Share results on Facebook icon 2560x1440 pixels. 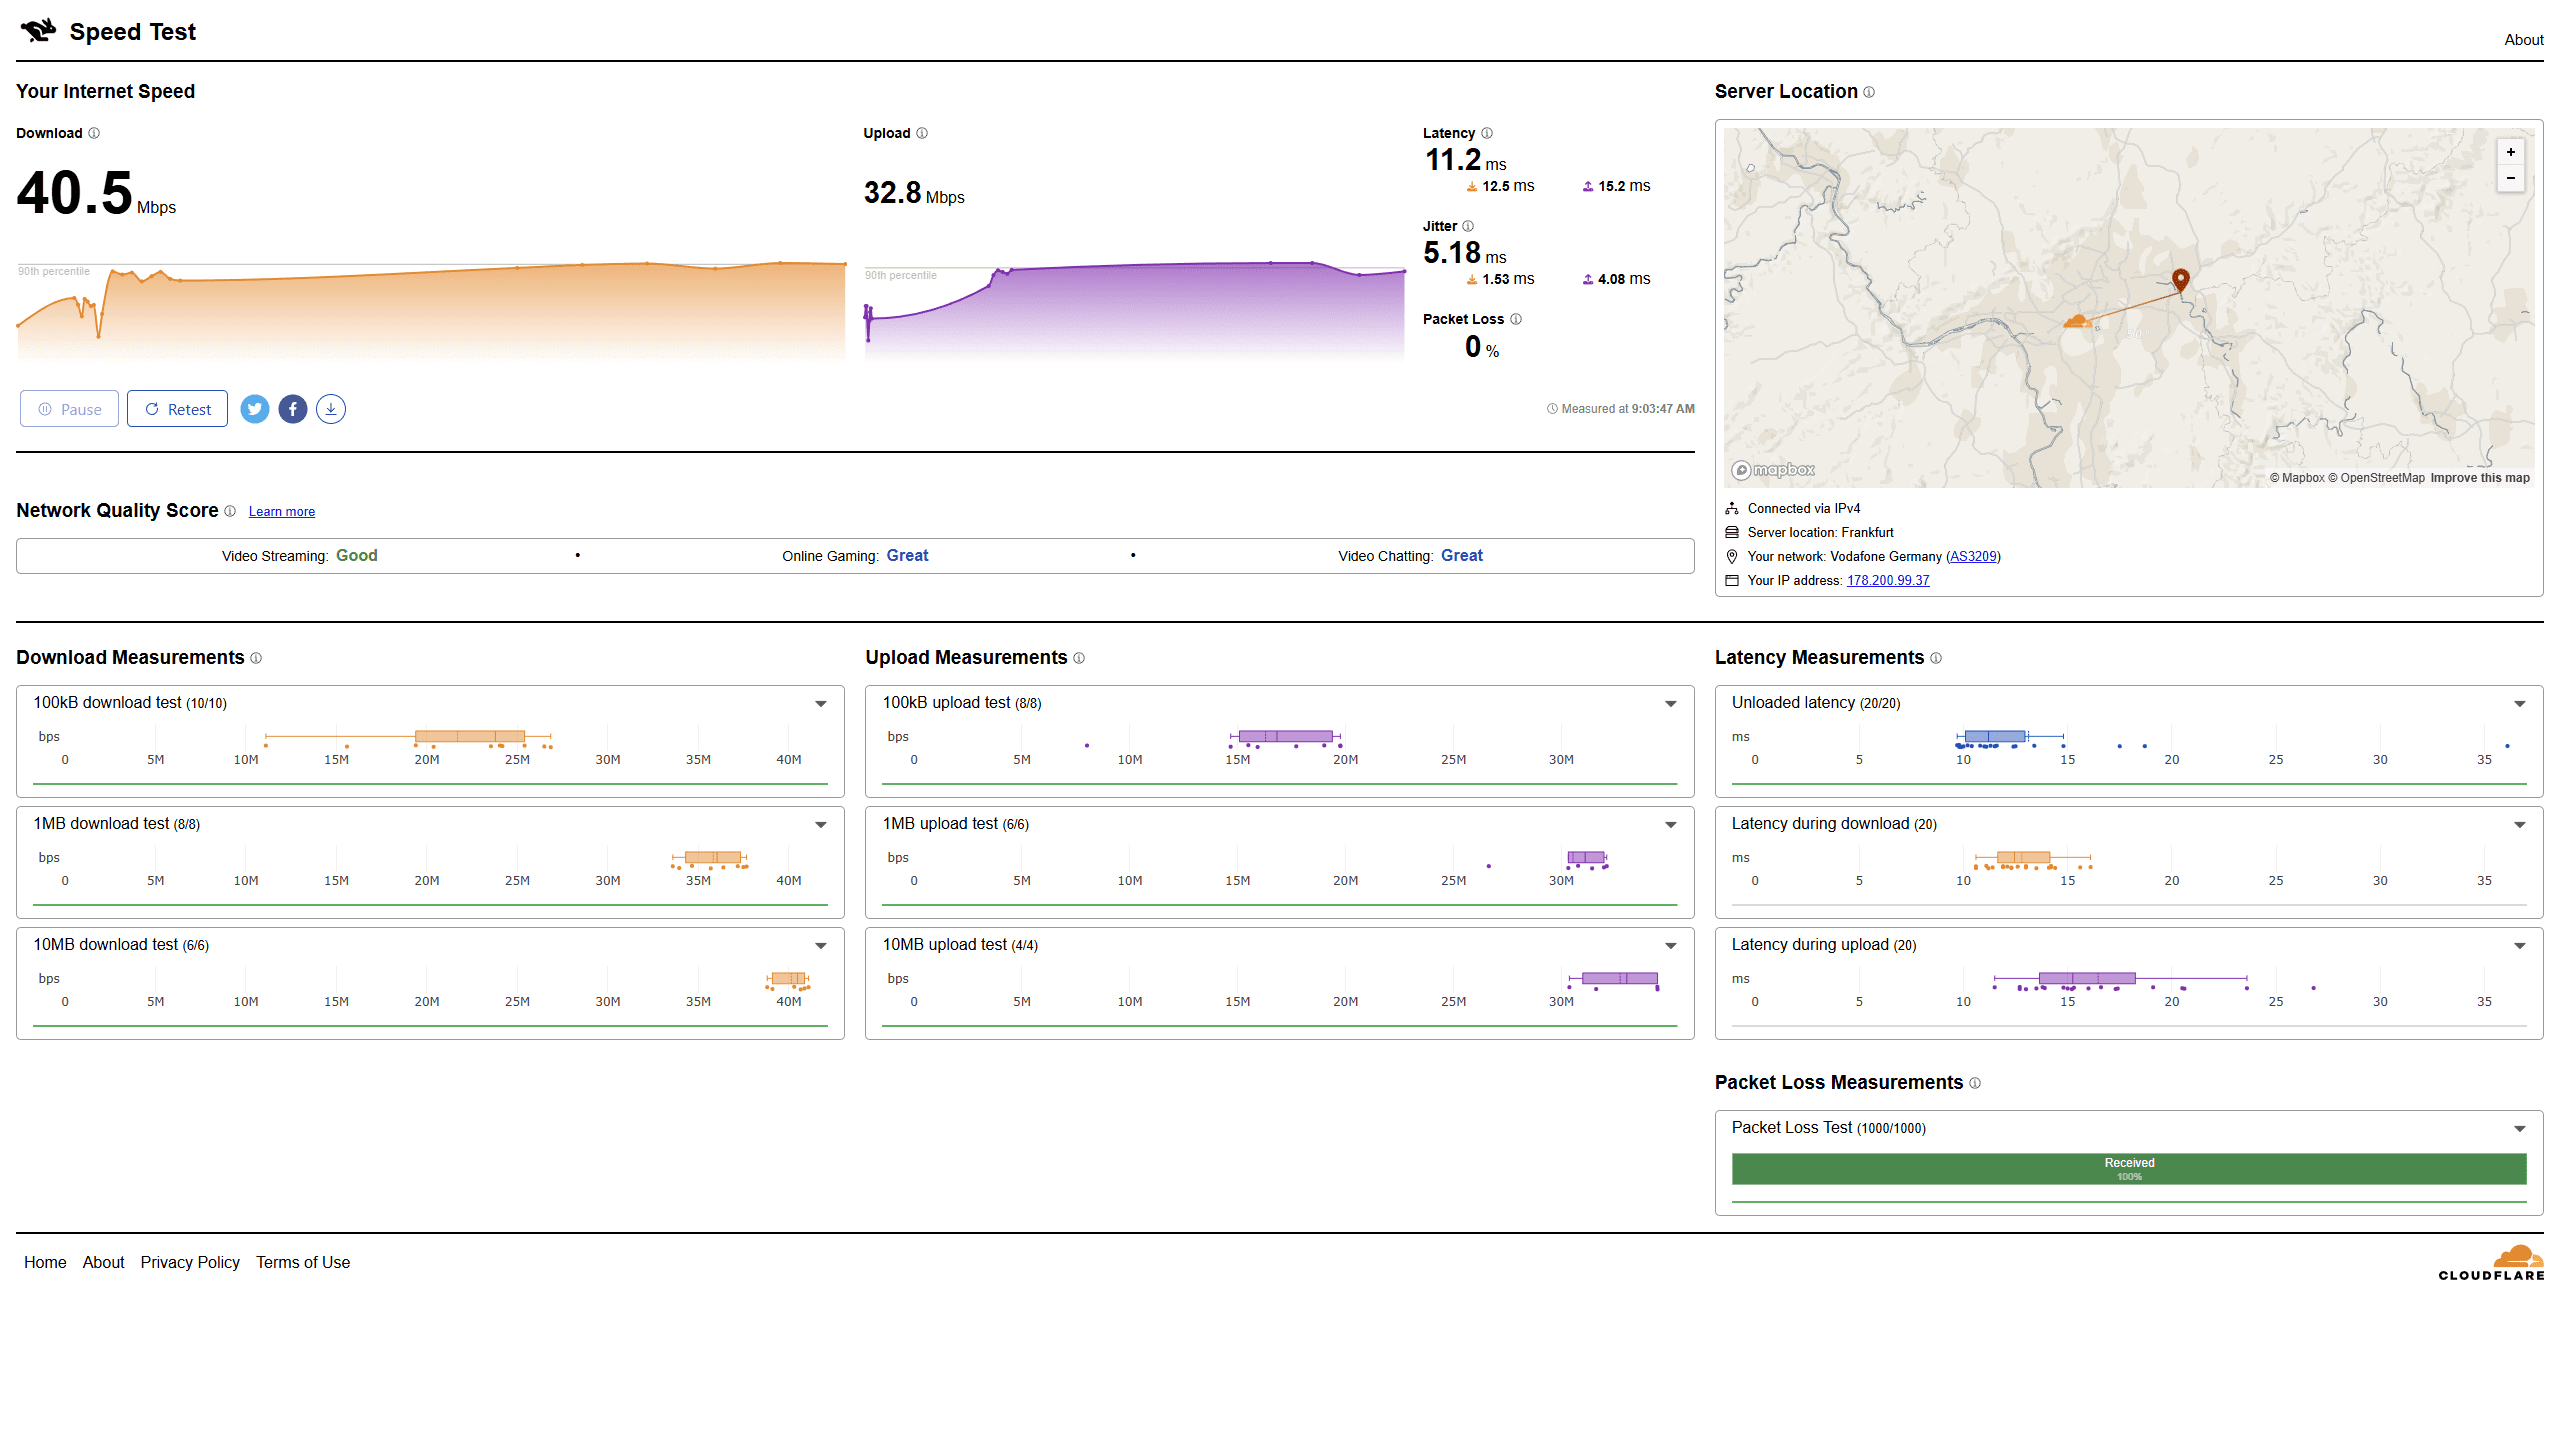tap(293, 409)
